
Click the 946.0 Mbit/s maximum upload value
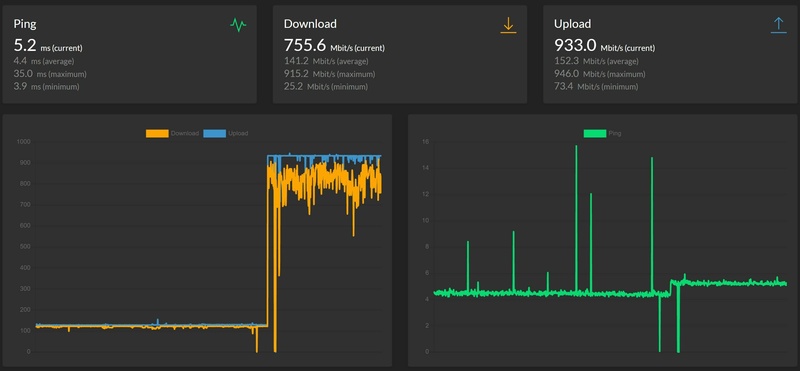coord(600,74)
